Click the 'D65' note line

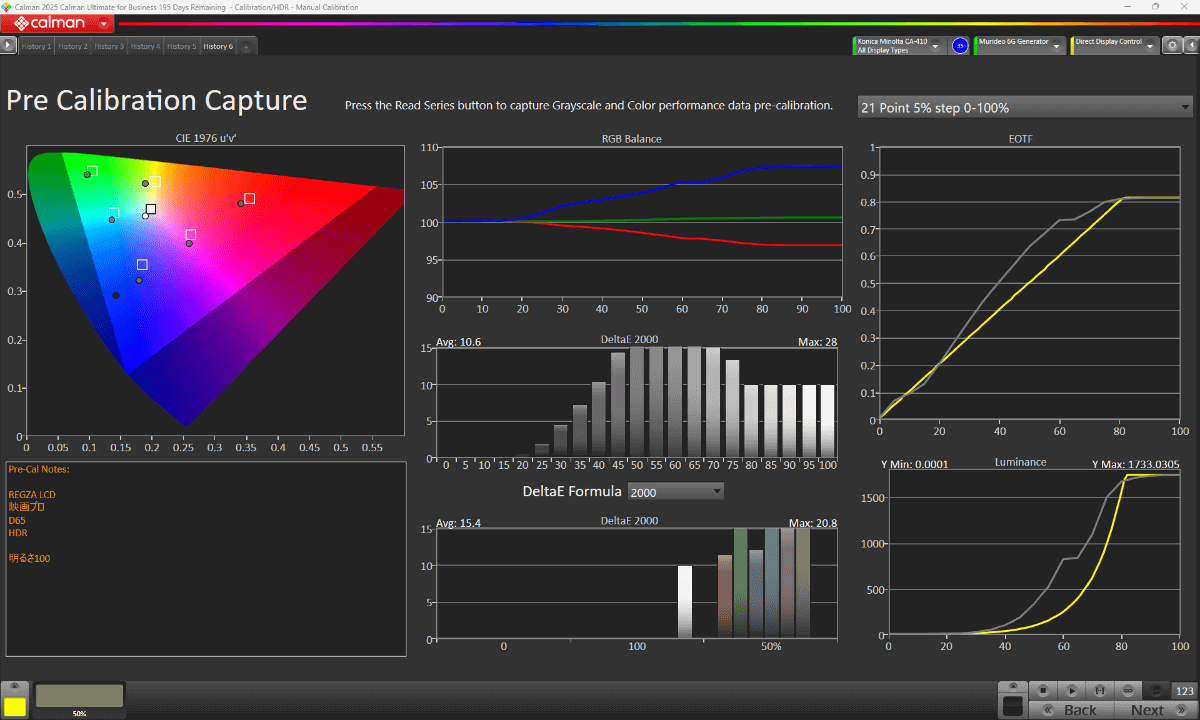pyautogui.click(x=17, y=520)
